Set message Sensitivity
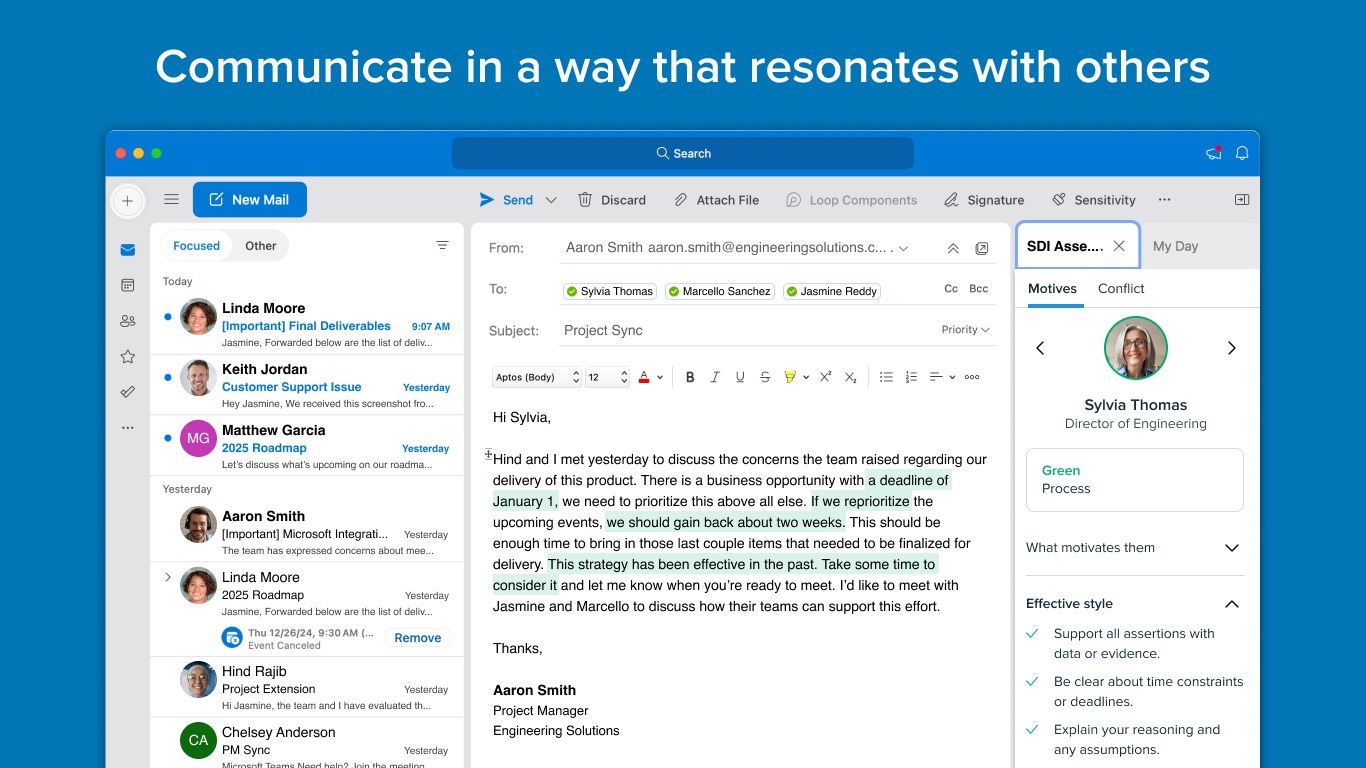 1094,200
